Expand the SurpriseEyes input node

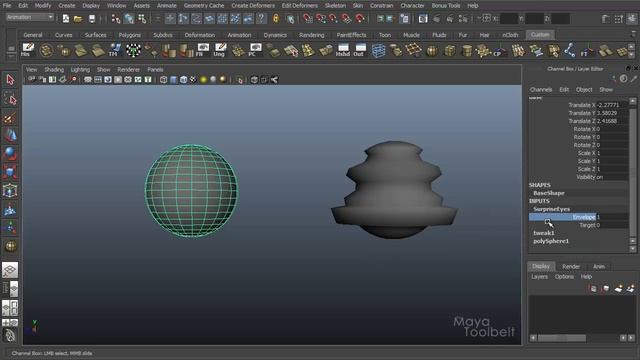click(x=551, y=209)
